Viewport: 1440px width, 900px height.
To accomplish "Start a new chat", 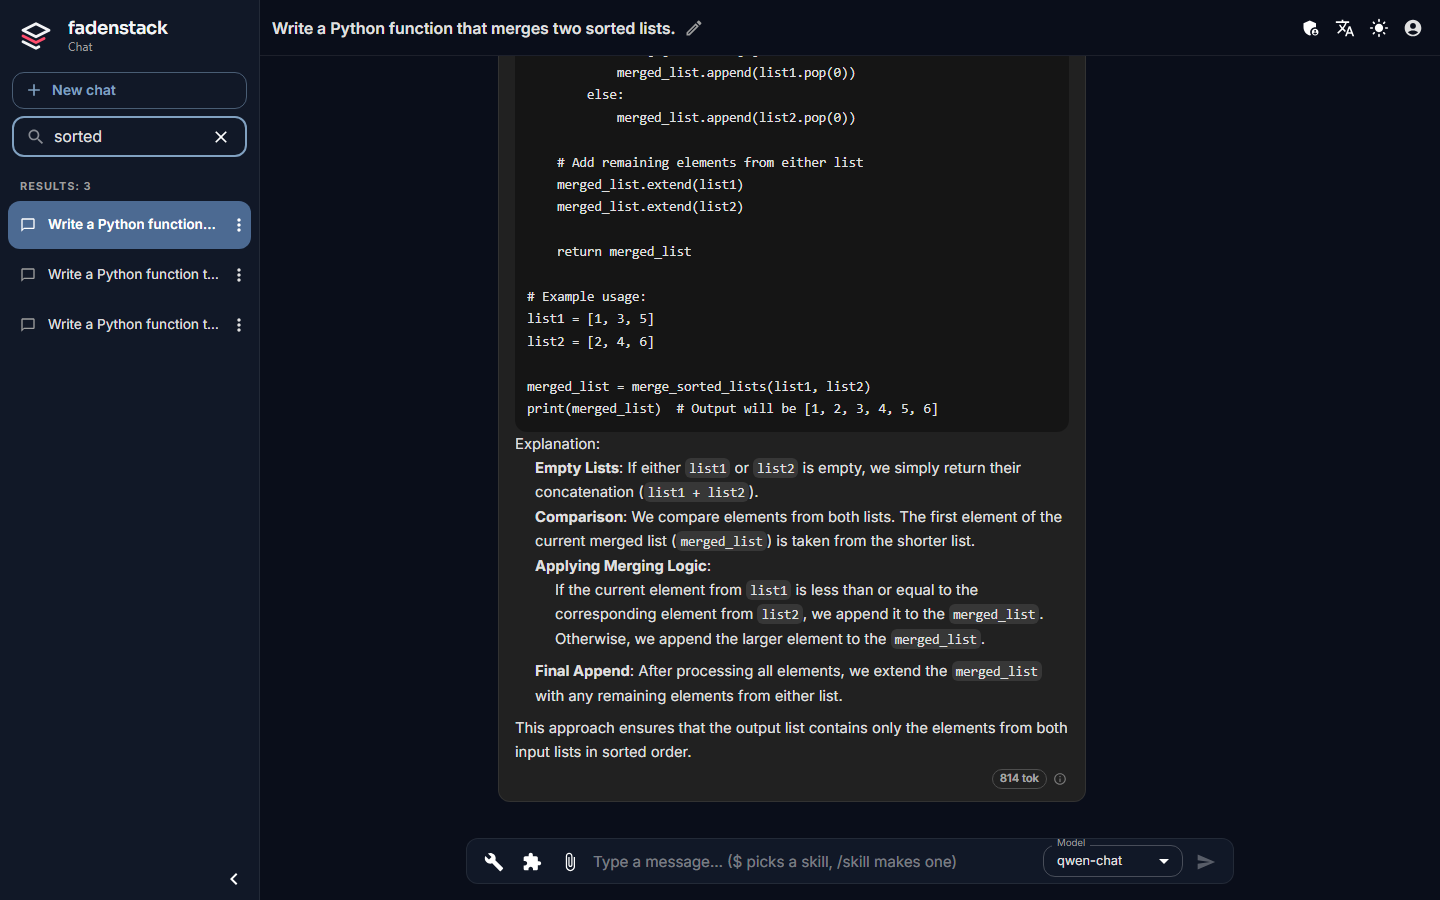I will [129, 90].
